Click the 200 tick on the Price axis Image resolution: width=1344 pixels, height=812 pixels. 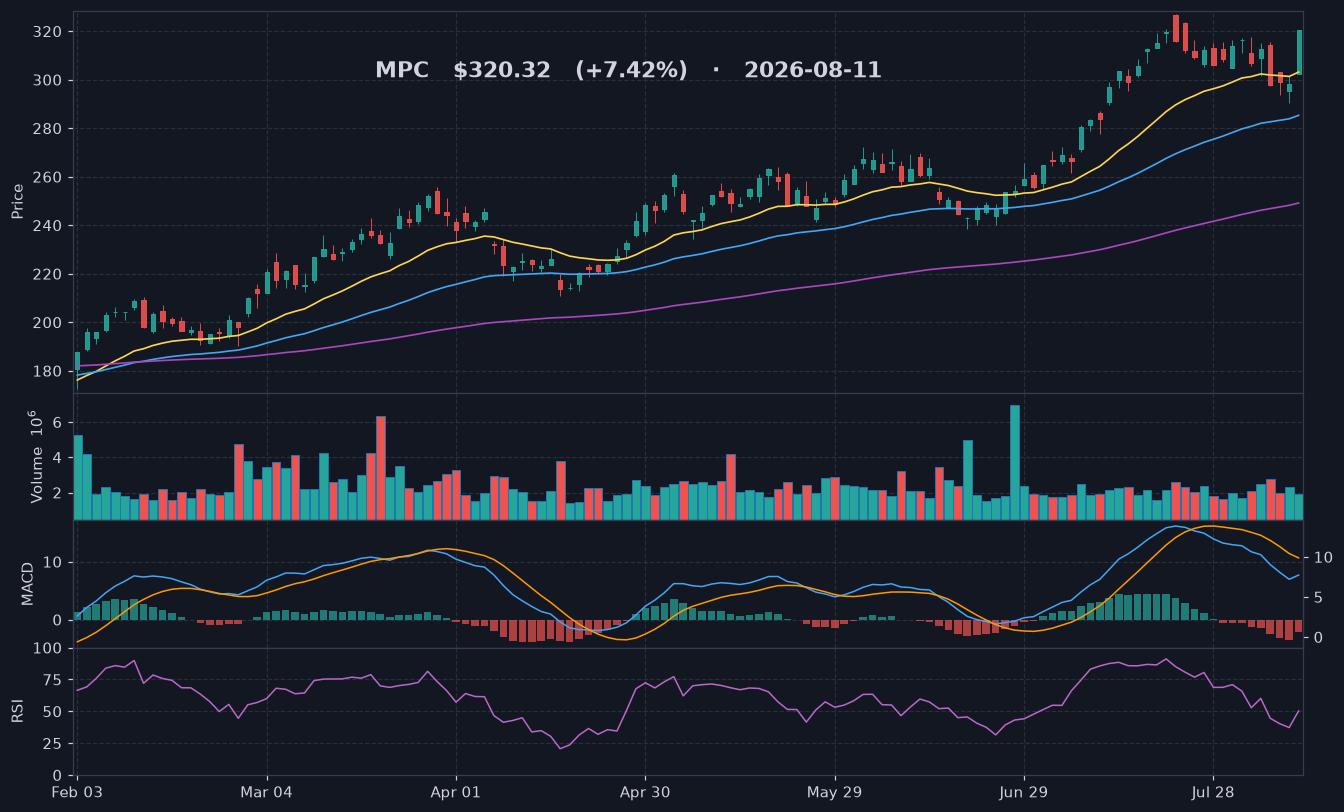(49, 323)
